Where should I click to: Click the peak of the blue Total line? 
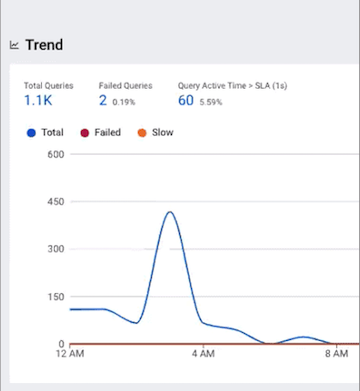tap(170, 212)
